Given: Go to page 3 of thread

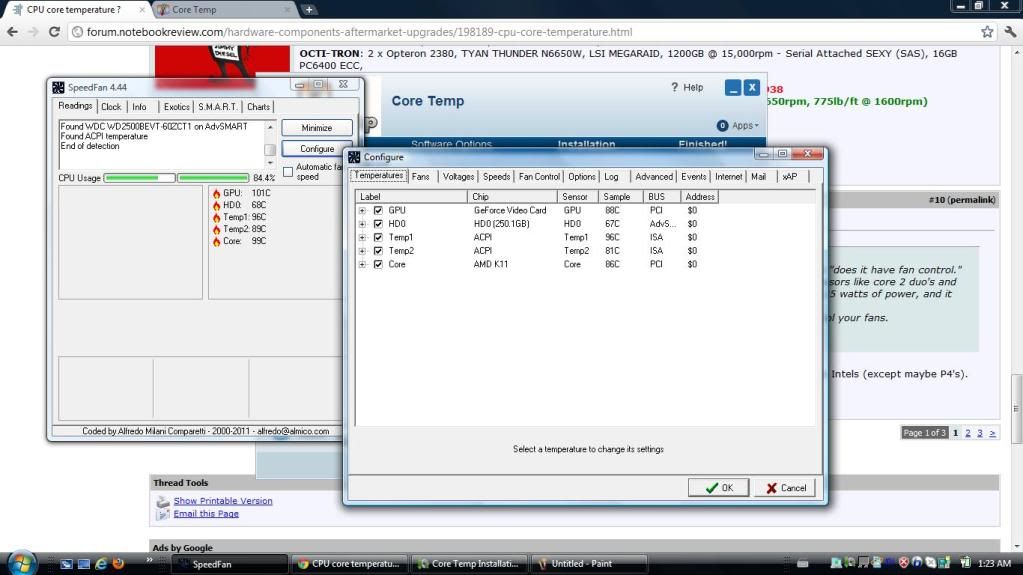Looking at the screenshot, I should click(979, 433).
